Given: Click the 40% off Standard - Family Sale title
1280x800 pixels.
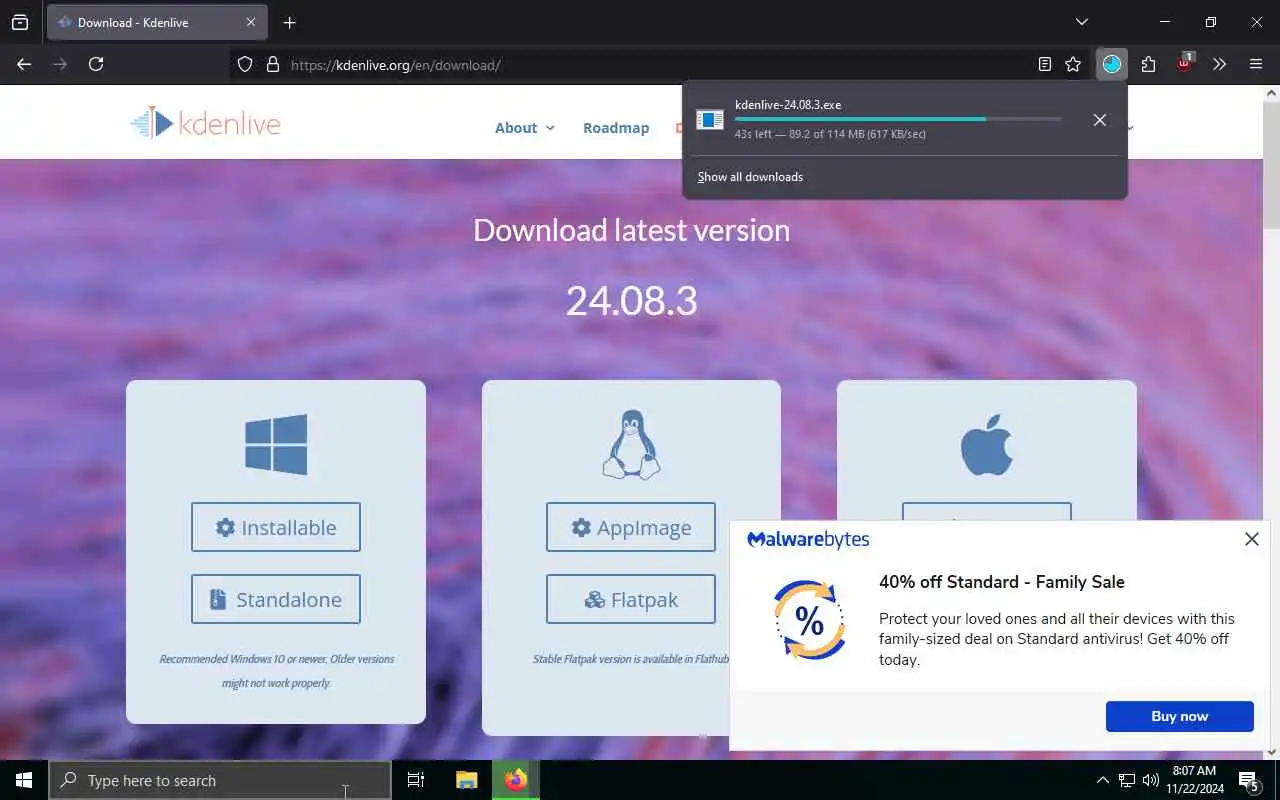Looking at the screenshot, I should tap(1002, 582).
